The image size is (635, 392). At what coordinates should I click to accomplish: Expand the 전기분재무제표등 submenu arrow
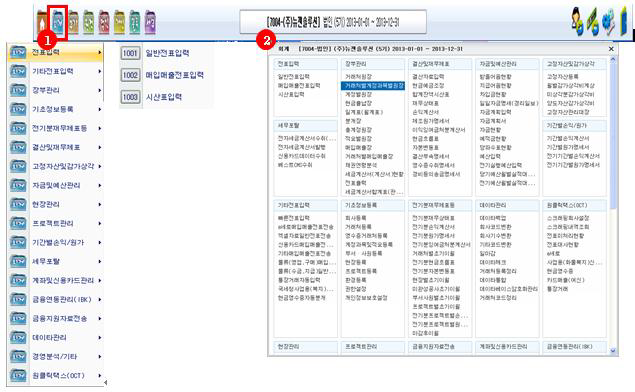tap(100, 128)
